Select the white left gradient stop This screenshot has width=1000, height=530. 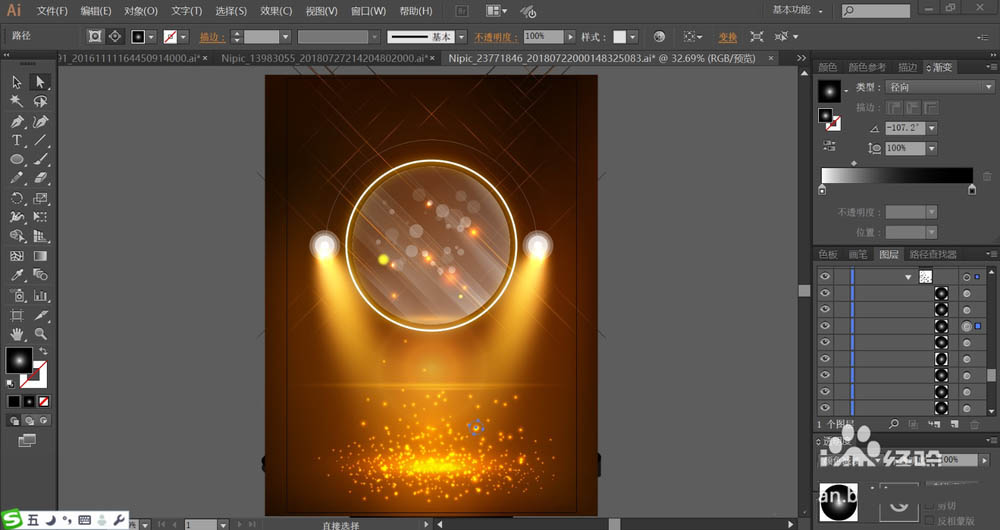822,189
